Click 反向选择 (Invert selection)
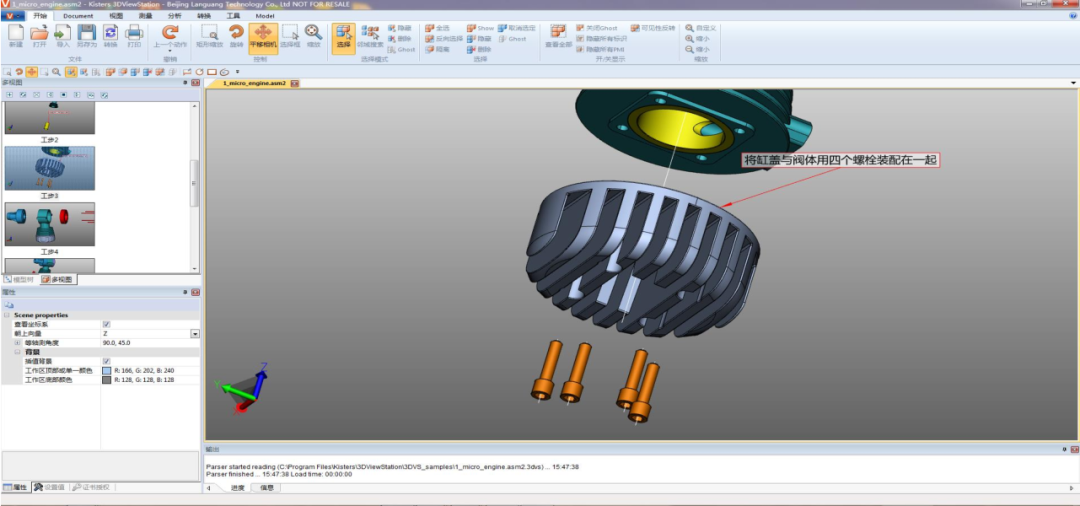 pyautogui.click(x=444, y=39)
